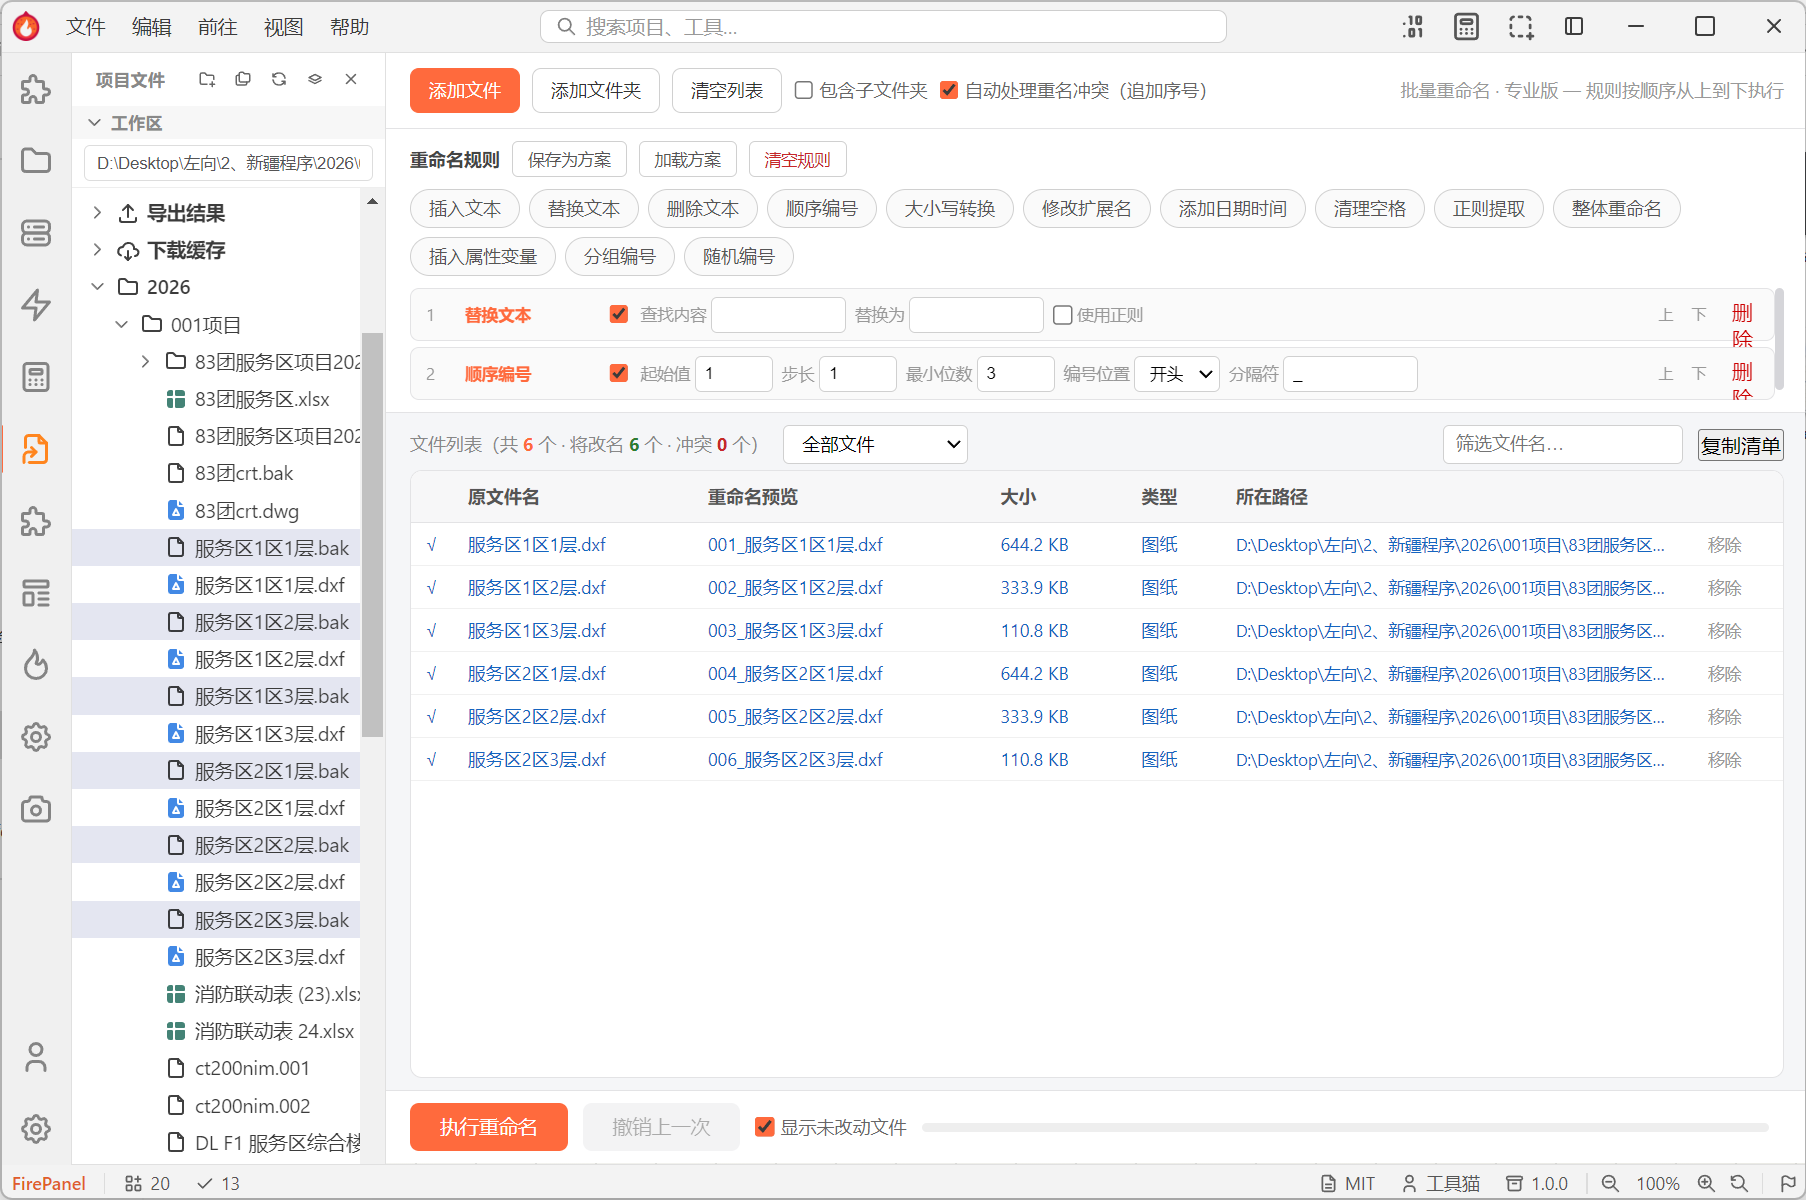Viewport: 1806px width, 1200px height.
Task: Open the 帮助 menu
Action: [350, 27]
